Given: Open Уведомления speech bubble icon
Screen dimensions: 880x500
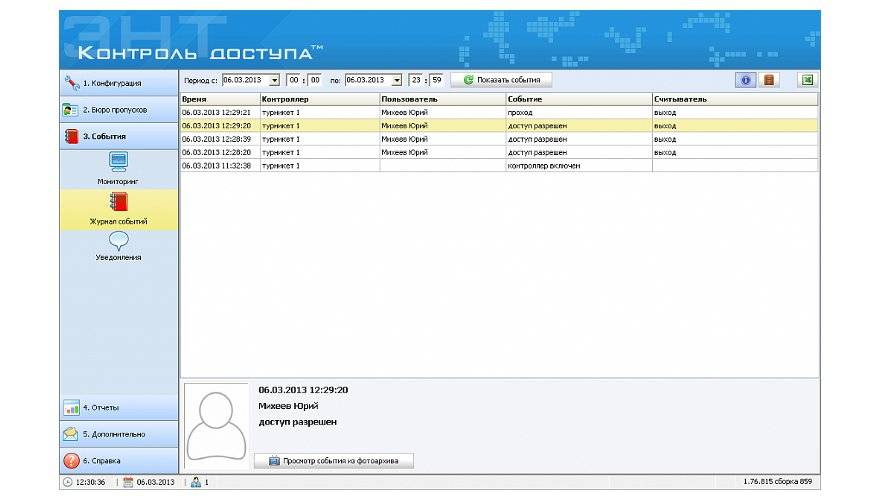Looking at the screenshot, I should pos(118,241).
